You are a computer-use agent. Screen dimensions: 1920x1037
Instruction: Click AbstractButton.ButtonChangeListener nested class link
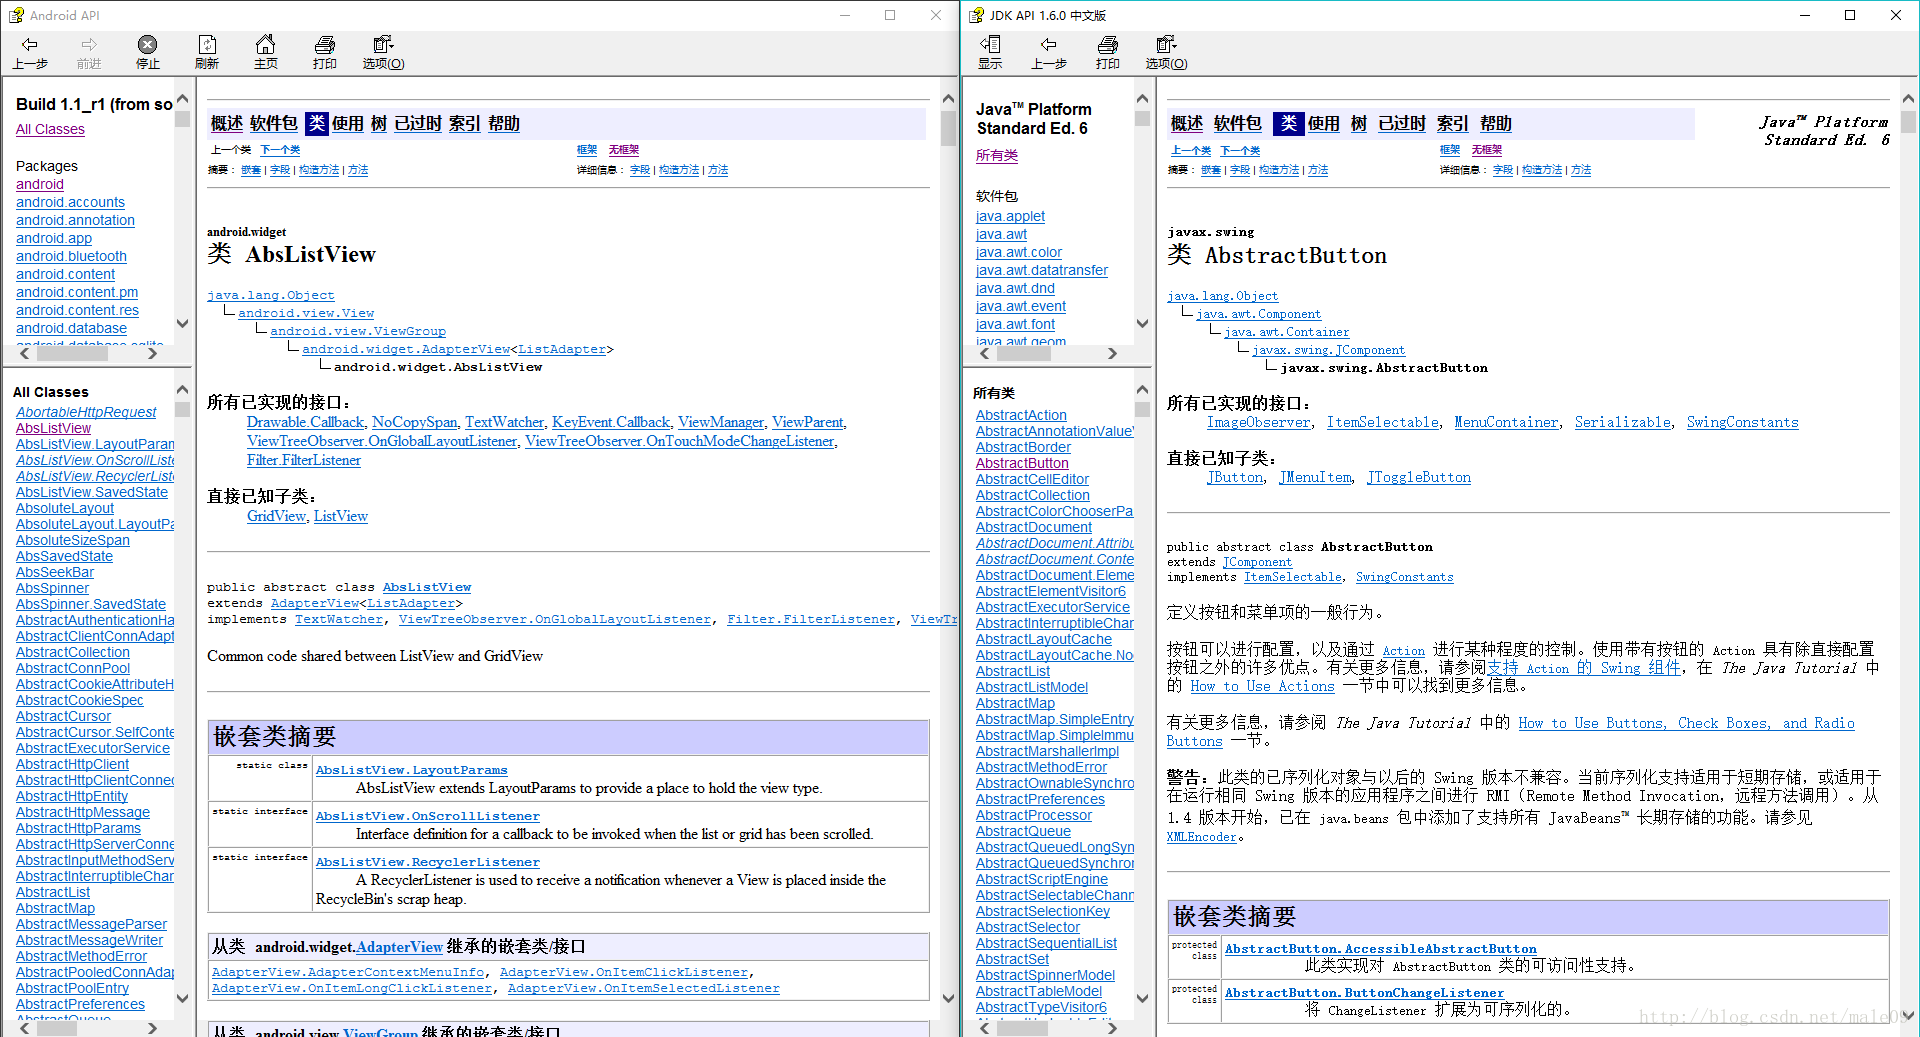pos(1364,993)
